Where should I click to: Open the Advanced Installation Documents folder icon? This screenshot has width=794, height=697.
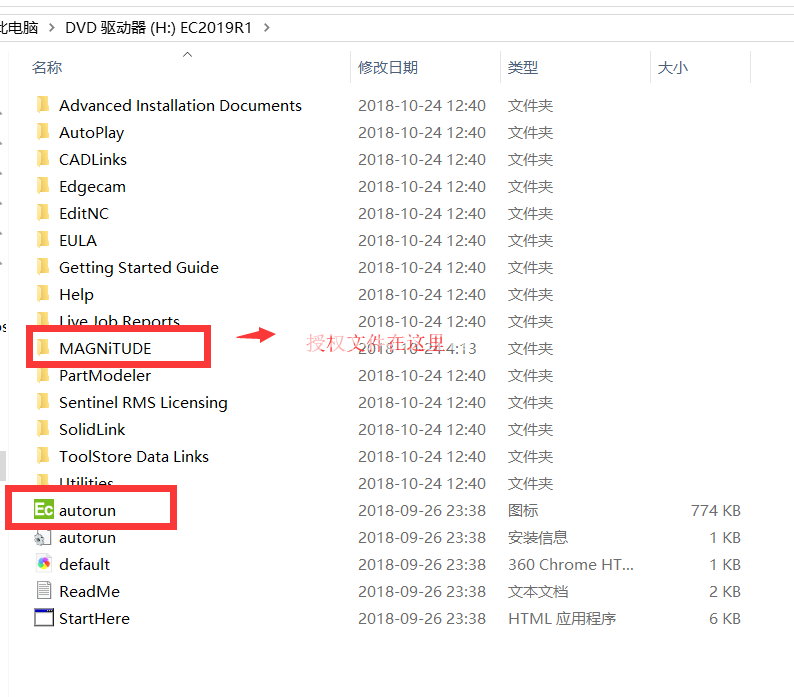coord(44,105)
